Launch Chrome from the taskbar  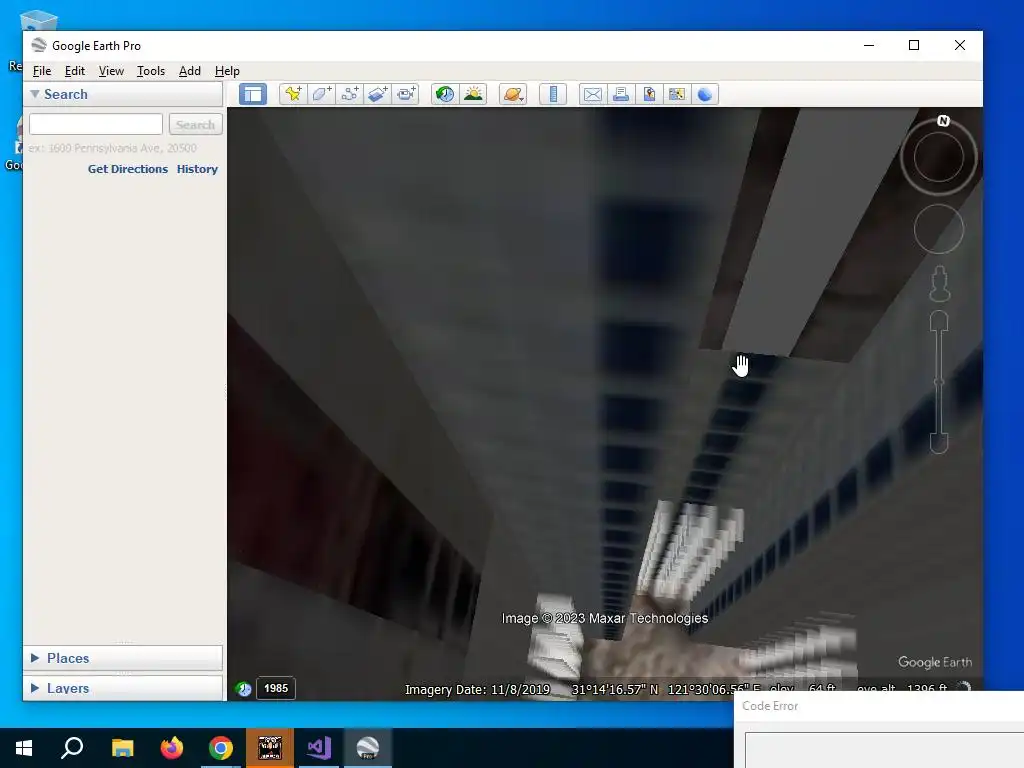[x=221, y=748]
